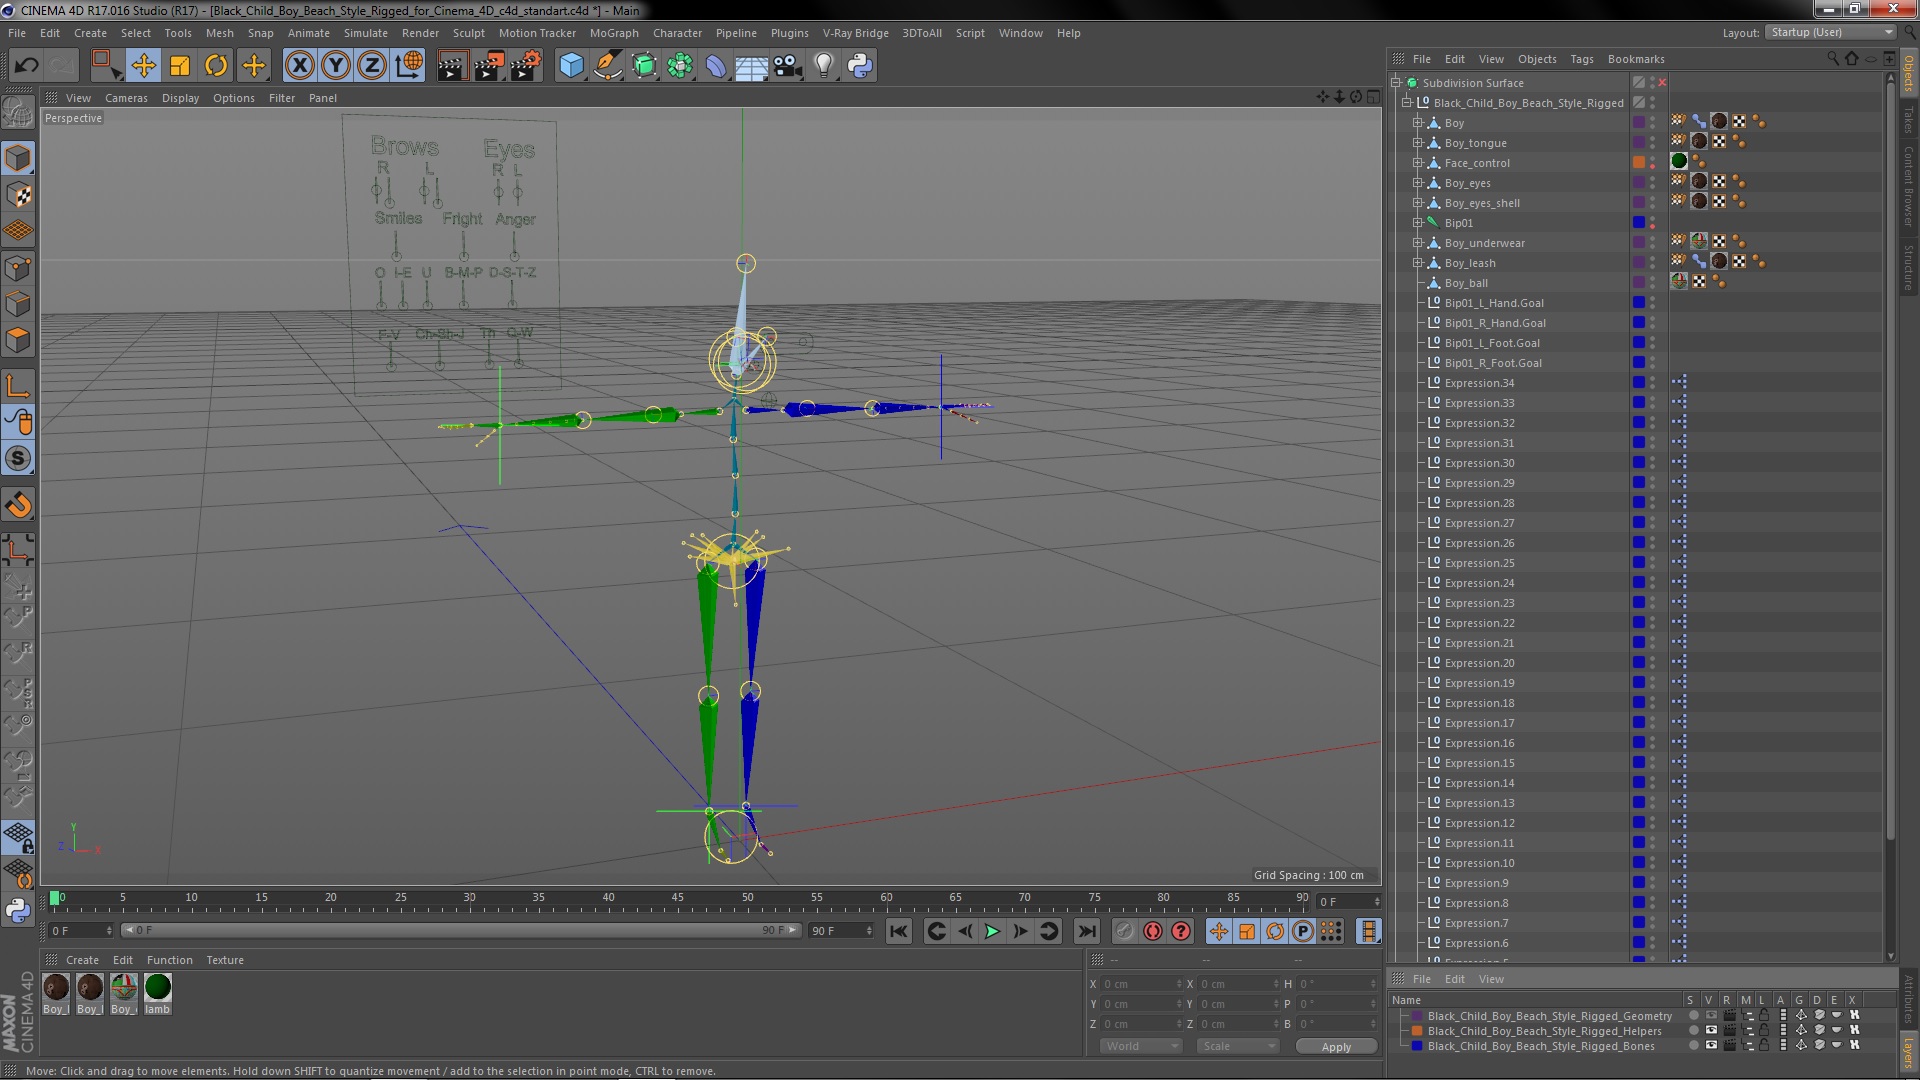Open the Animate menu
The width and height of the screenshot is (1920, 1080).
(308, 33)
